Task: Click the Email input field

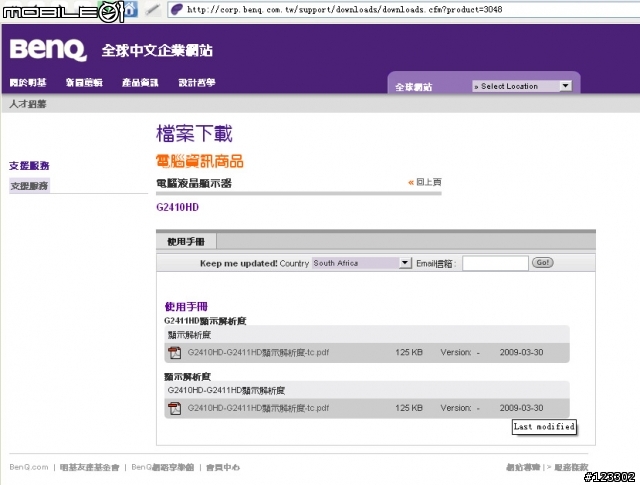Action: point(495,263)
